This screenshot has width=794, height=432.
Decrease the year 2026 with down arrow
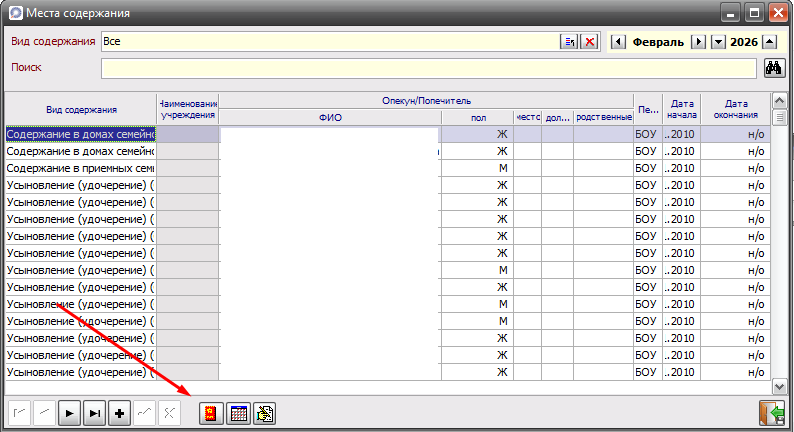click(717, 42)
